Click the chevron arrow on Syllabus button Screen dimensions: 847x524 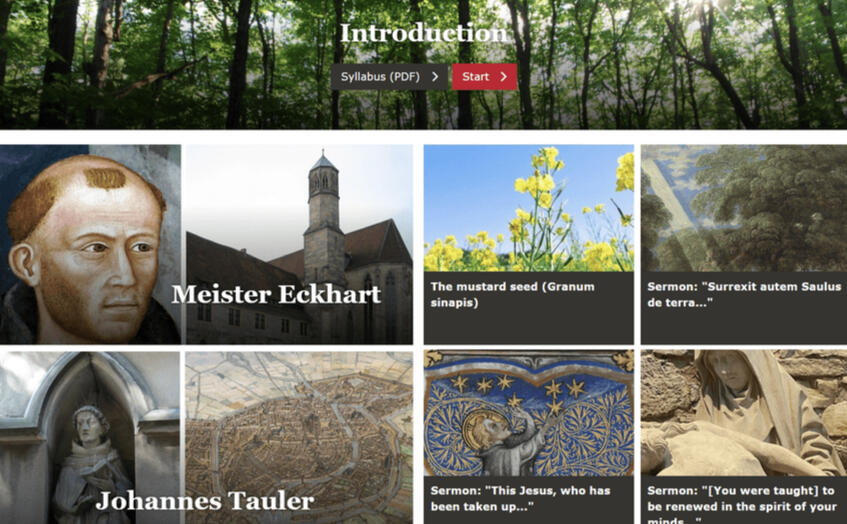(435, 77)
